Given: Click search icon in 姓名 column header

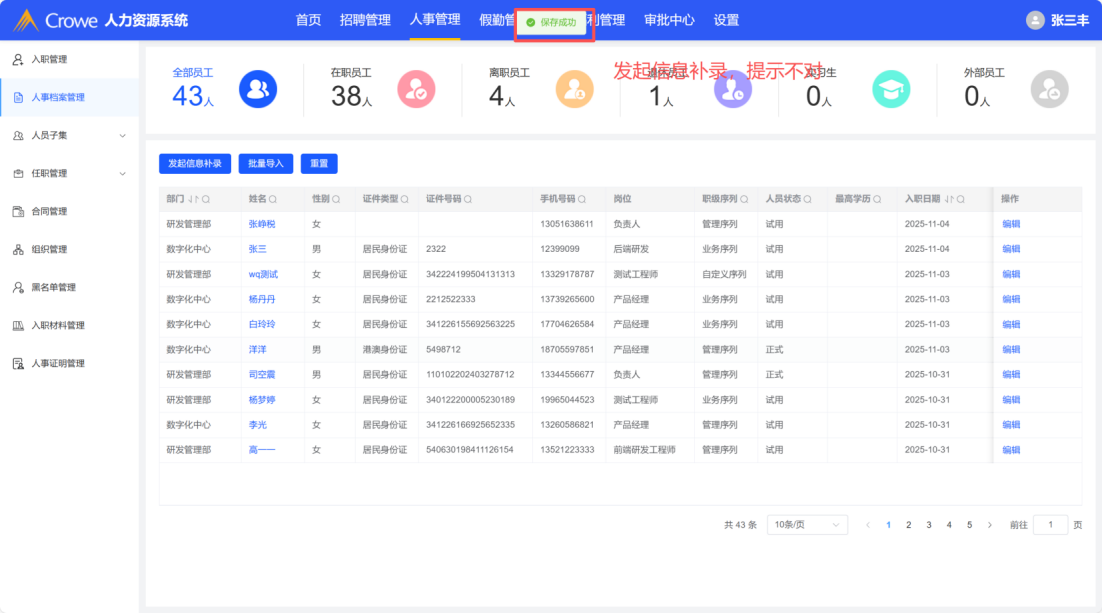Looking at the screenshot, I should pos(273,199).
